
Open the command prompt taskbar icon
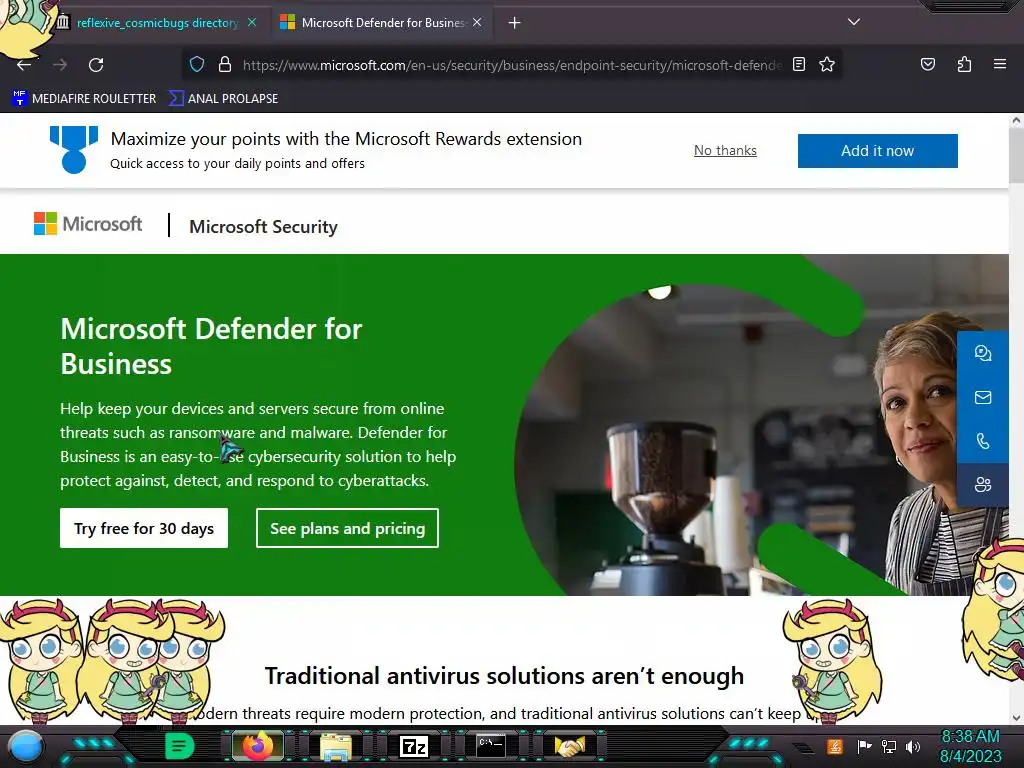[490, 745]
